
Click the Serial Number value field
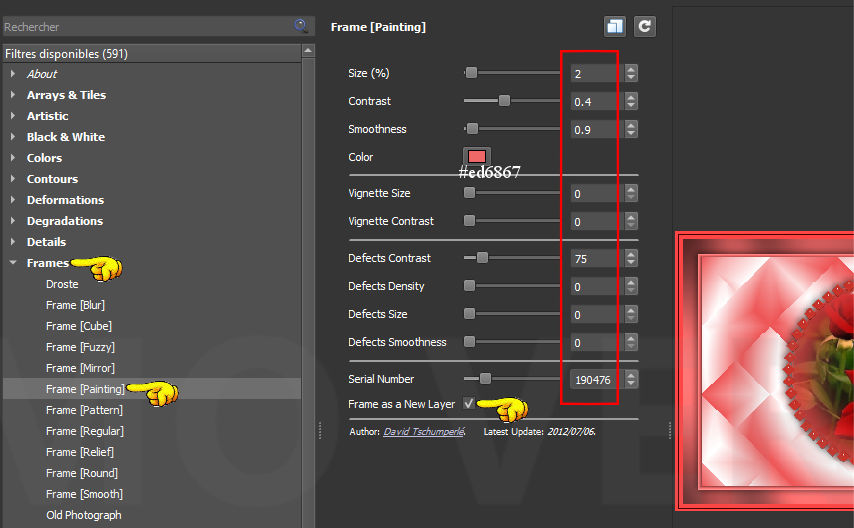click(594, 380)
